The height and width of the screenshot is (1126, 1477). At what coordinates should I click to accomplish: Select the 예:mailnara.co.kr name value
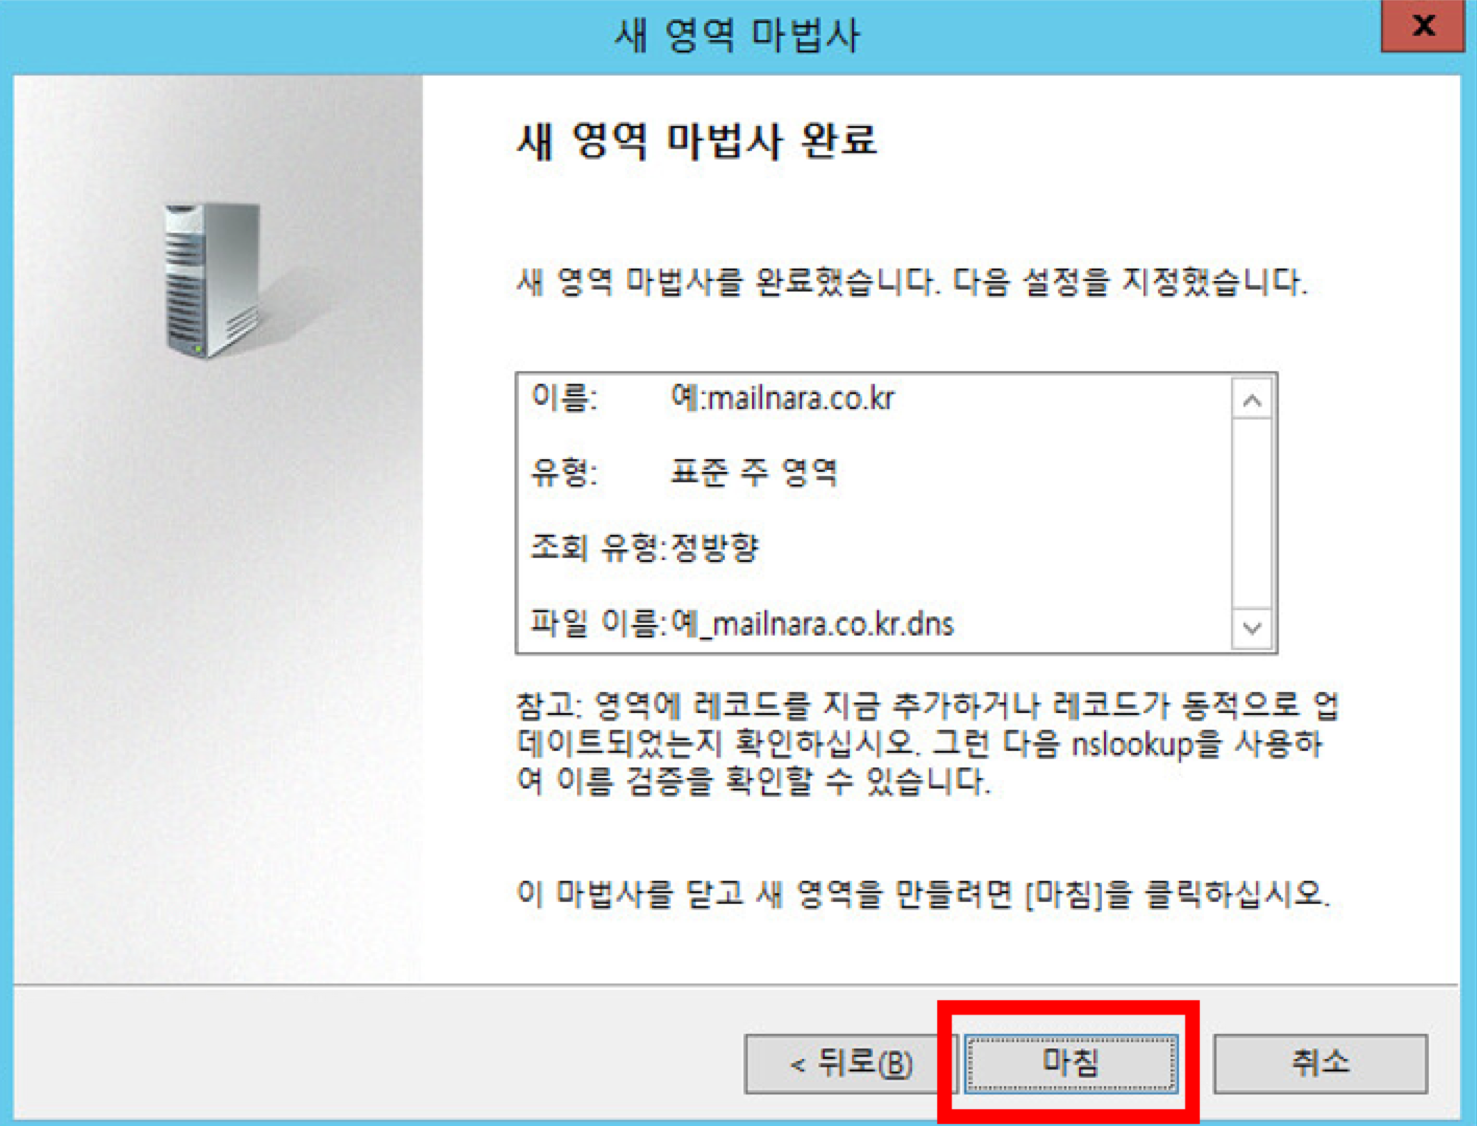(783, 398)
